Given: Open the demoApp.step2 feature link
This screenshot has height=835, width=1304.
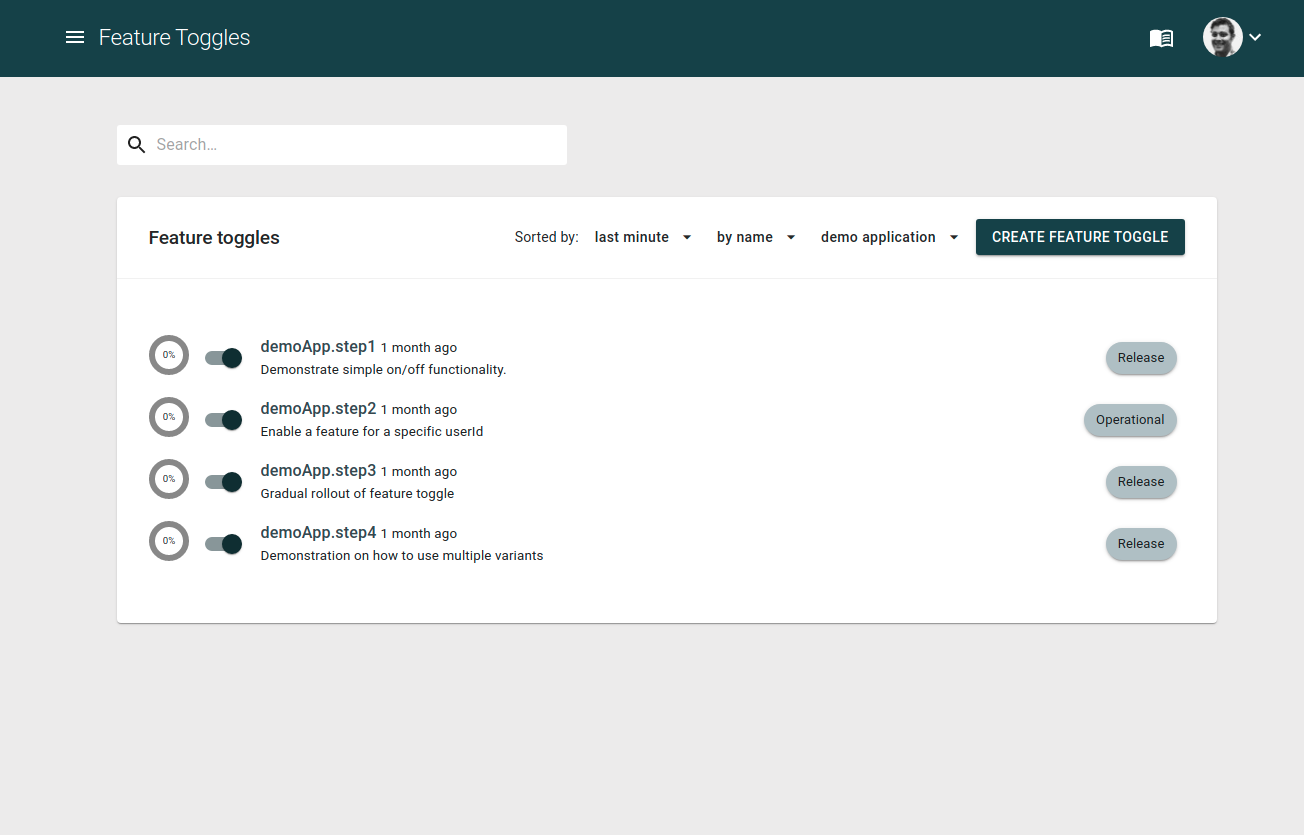Looking at the screenshot, I should point(318,409).
